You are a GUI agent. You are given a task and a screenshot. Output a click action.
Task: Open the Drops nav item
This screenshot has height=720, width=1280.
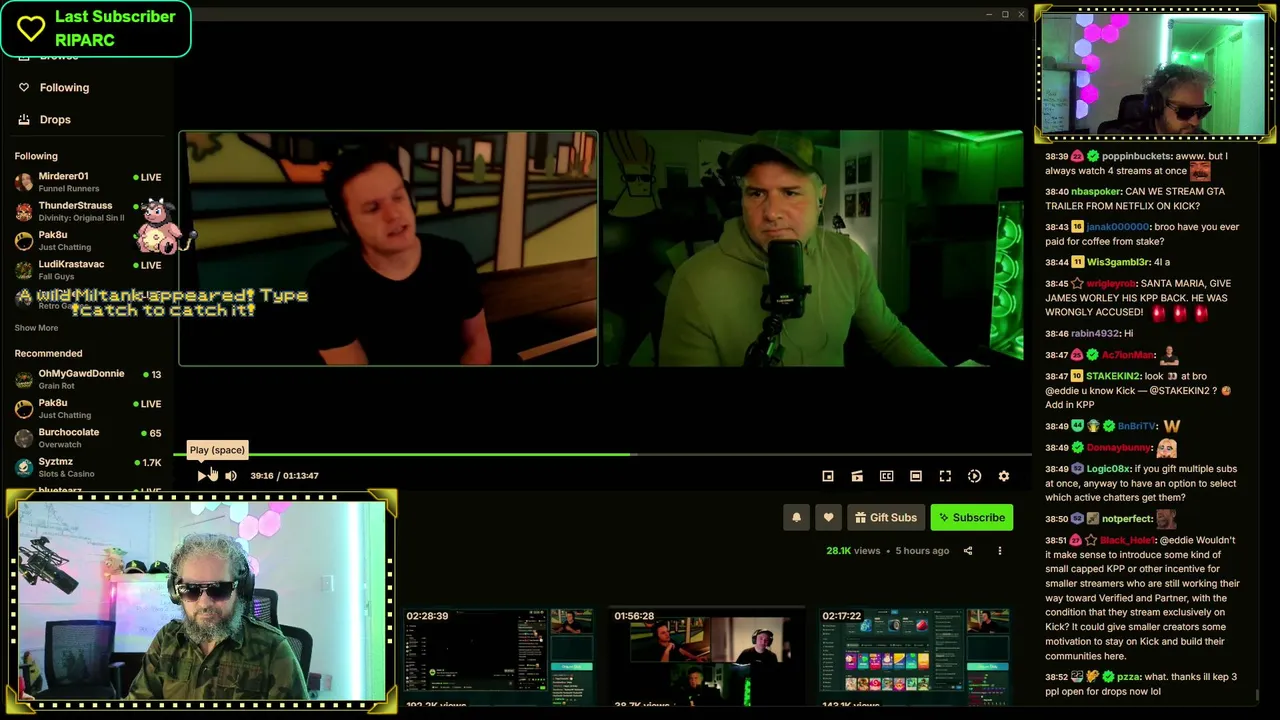(55, 120)
